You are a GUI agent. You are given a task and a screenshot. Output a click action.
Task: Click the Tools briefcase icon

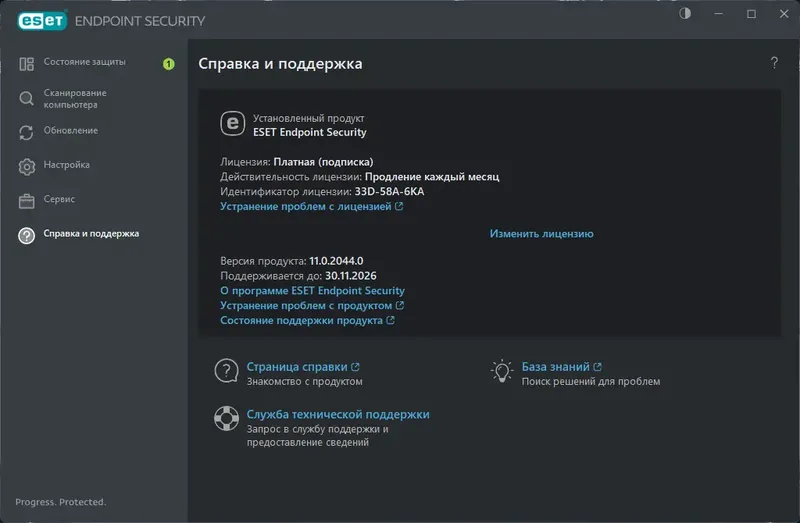click(27, 200)
